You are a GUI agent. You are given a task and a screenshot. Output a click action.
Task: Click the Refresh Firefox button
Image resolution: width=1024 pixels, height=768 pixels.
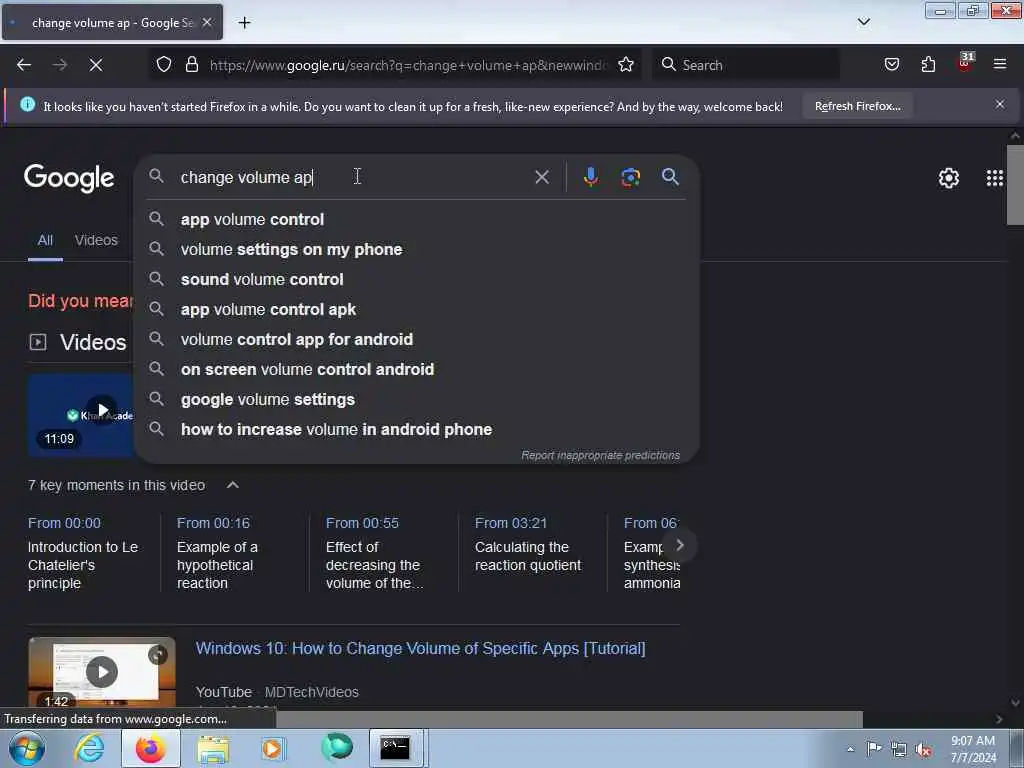(857, 106)
